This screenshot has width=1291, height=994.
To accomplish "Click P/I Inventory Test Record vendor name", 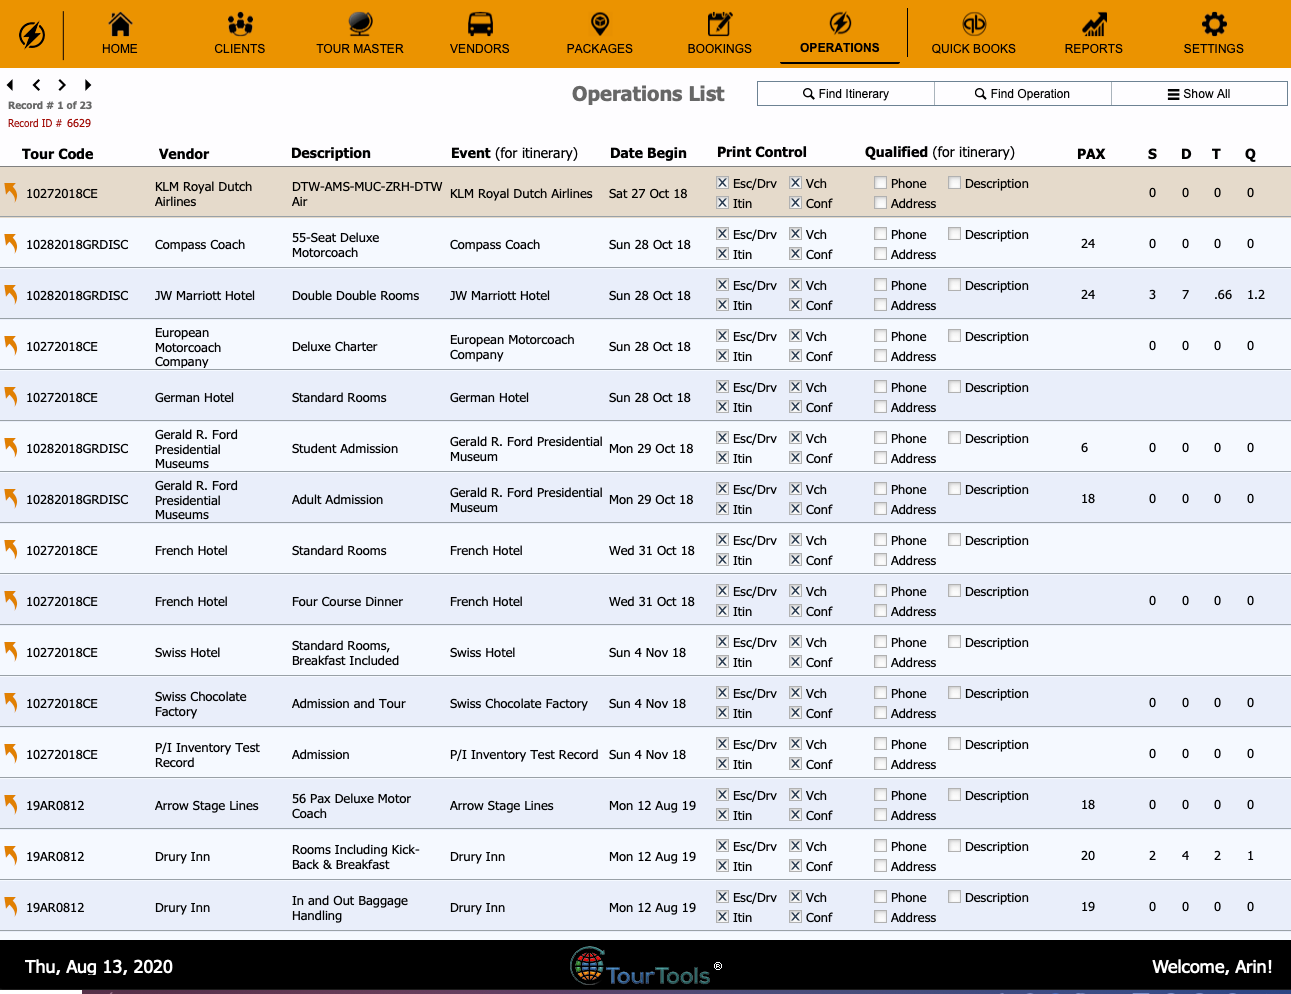I will [207, 755].
